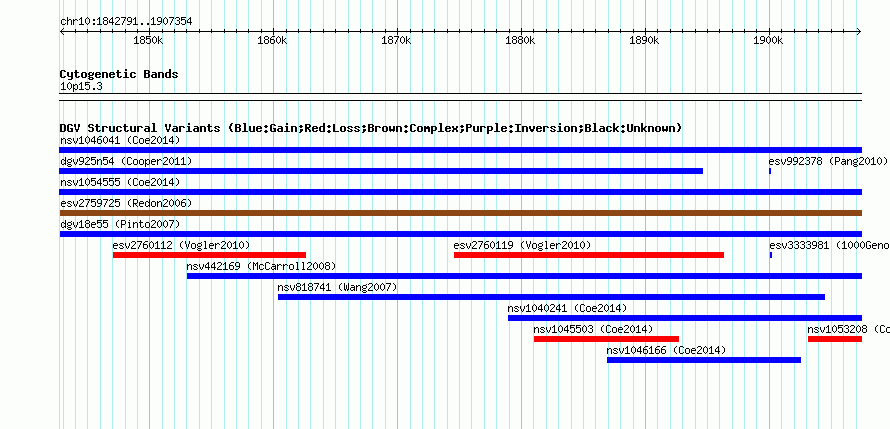890x429 pixels.
Task: Open variant esv2759725 (Redon2006) label
Action: point(126,203)
